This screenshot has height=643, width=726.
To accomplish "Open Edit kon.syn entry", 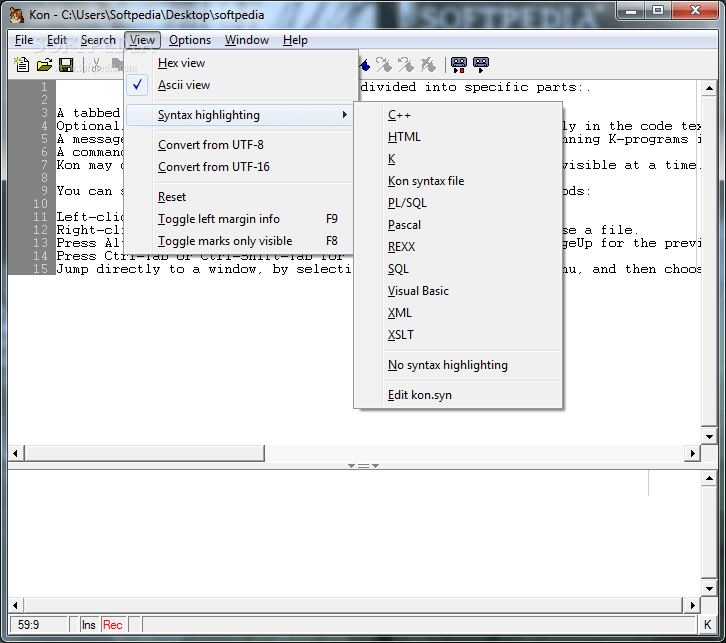I will pyautogui.click(x=458, y=395).
